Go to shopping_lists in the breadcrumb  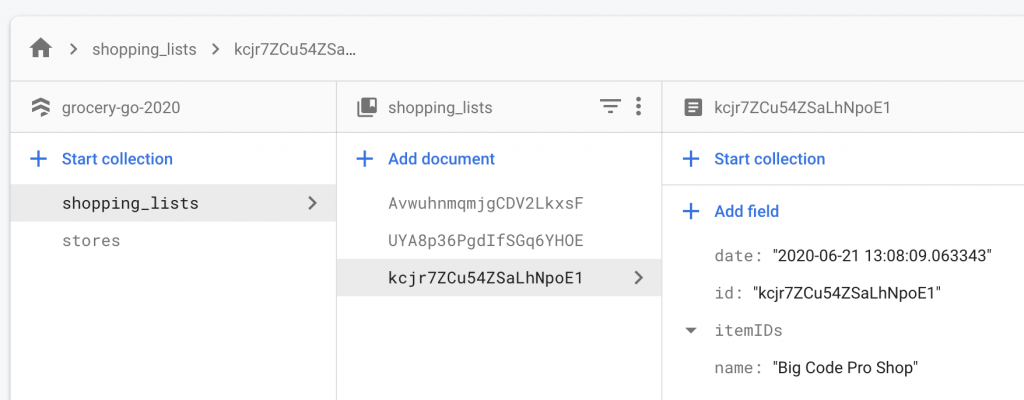tap(144, 48)
